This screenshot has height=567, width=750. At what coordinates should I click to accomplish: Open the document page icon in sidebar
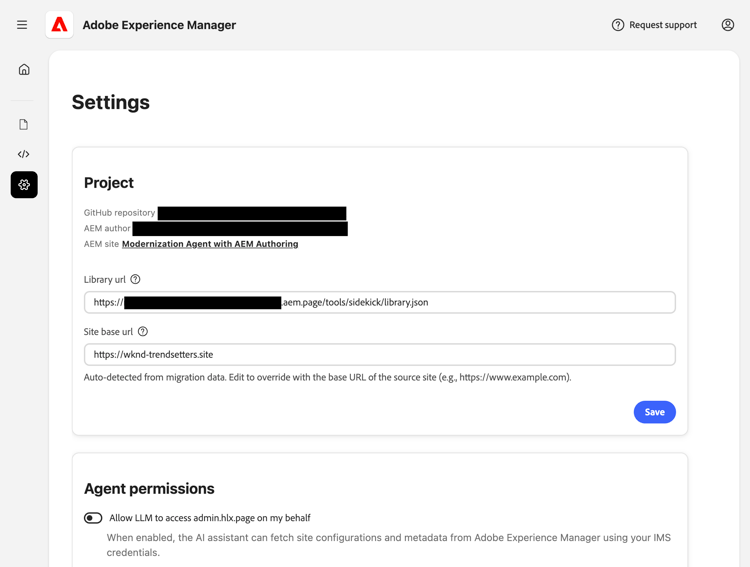coord(24,125)
